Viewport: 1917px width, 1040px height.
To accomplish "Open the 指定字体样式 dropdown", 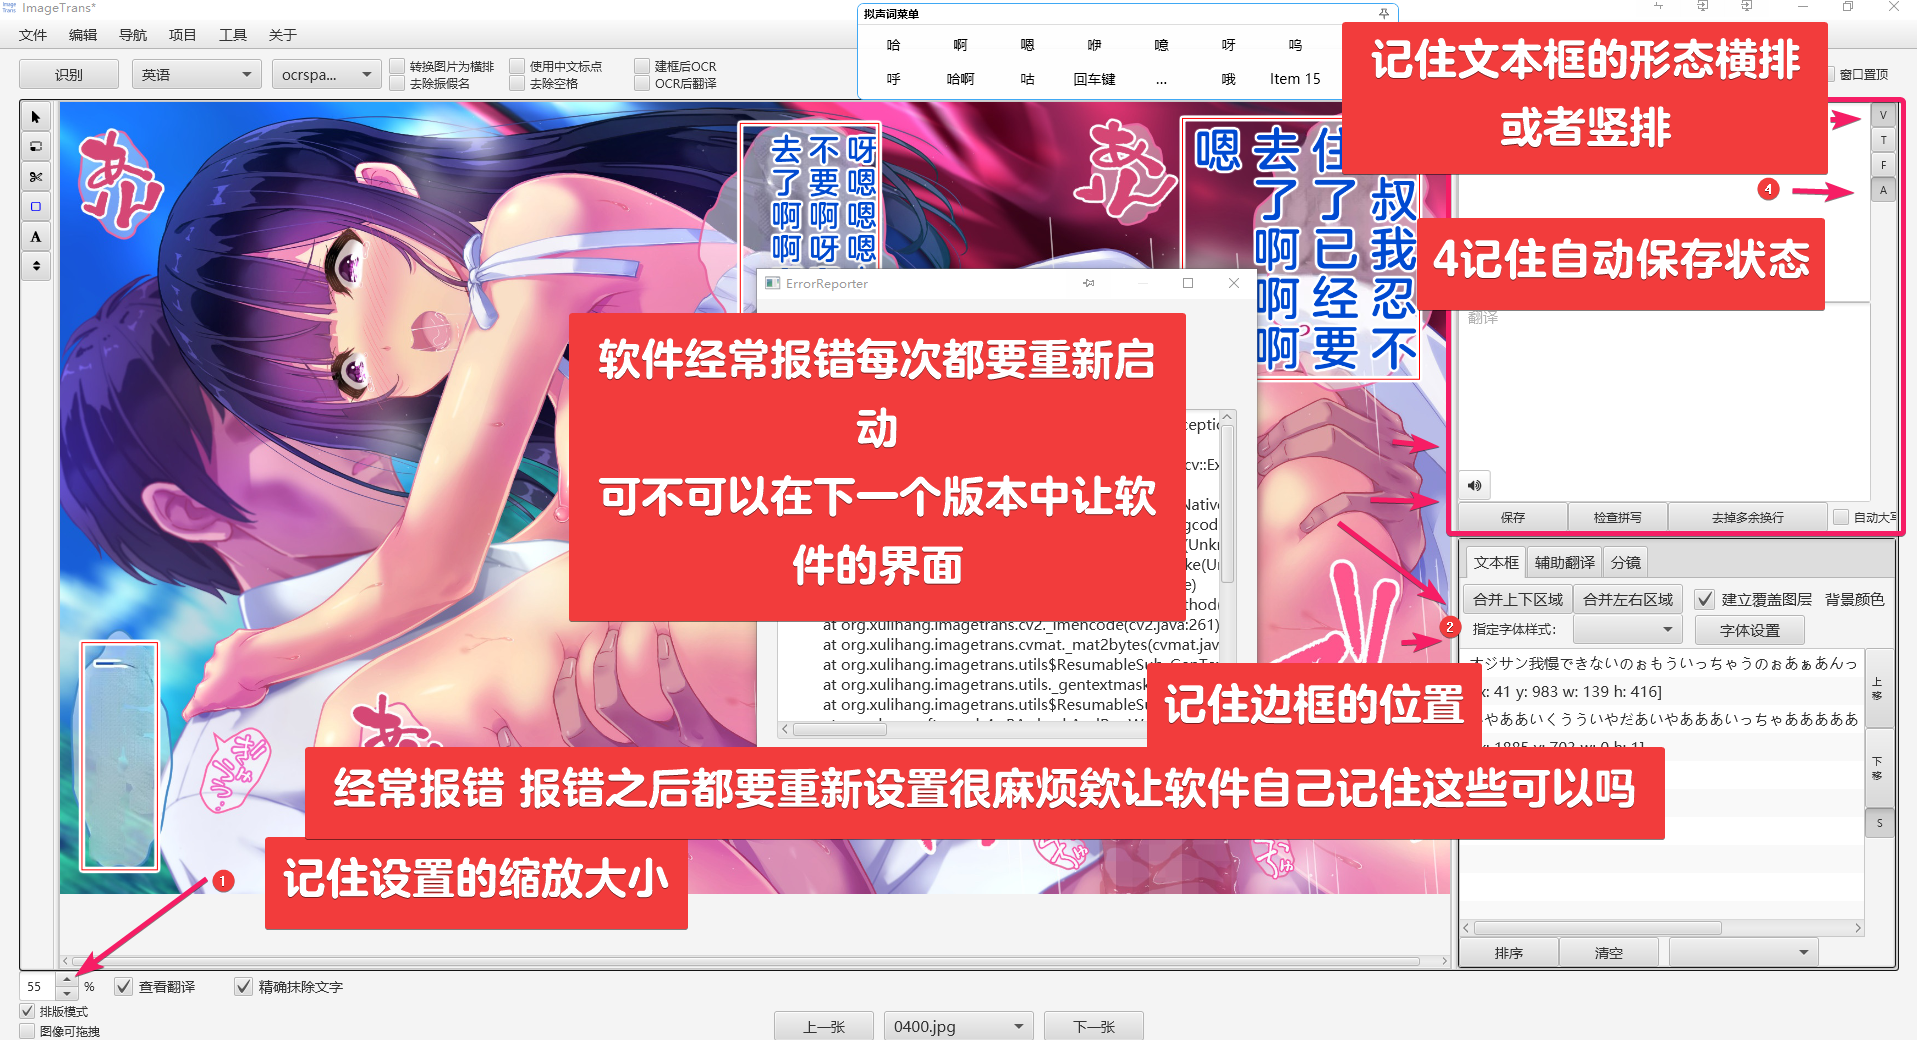I will pos(1627,629).
